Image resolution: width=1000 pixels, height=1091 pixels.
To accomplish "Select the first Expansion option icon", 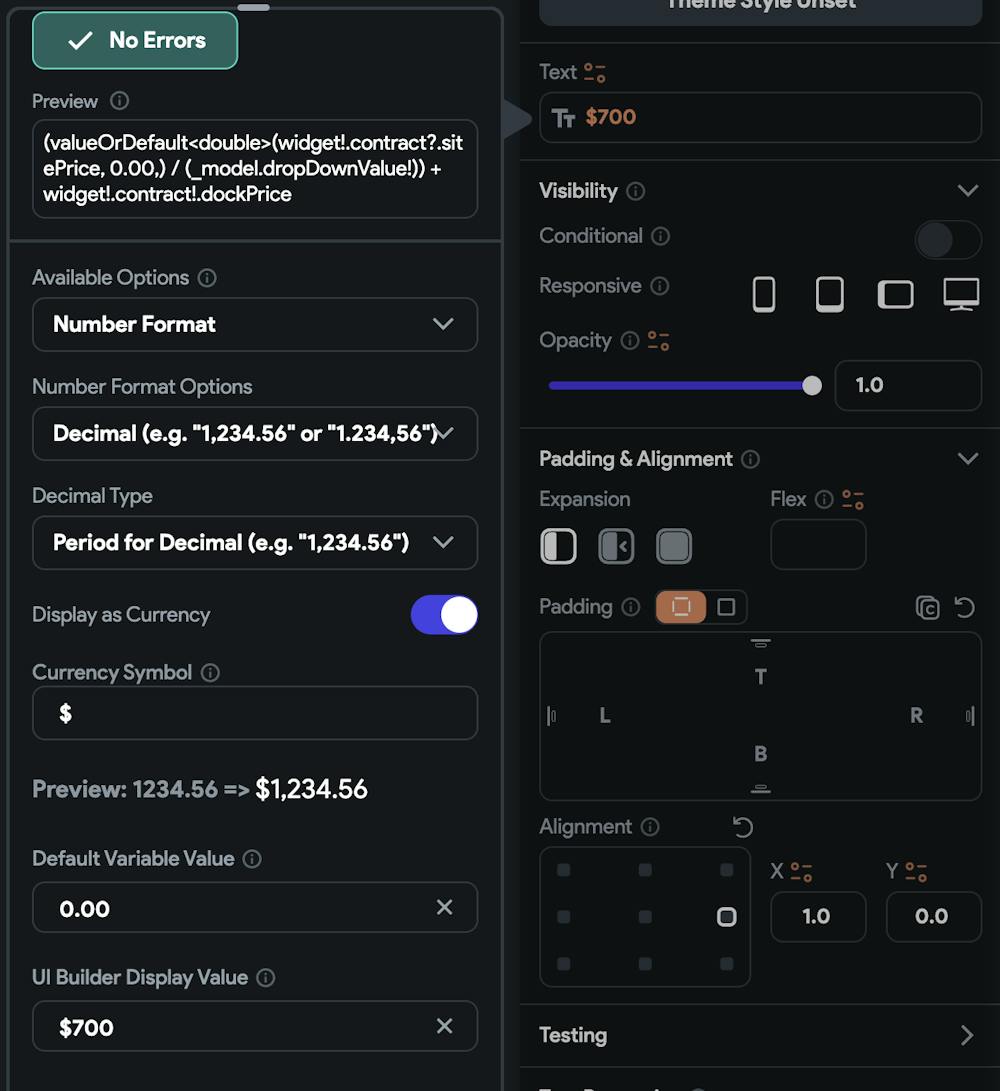I will pos(559,547).
